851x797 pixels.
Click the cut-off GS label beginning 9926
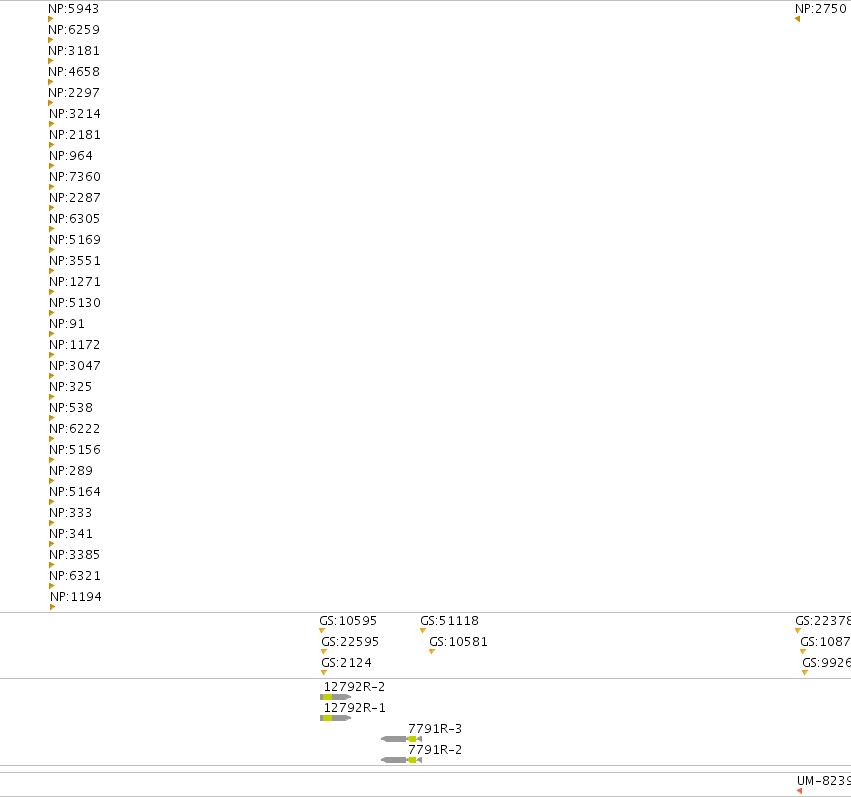pyautogui.click(x=827, y=663)
